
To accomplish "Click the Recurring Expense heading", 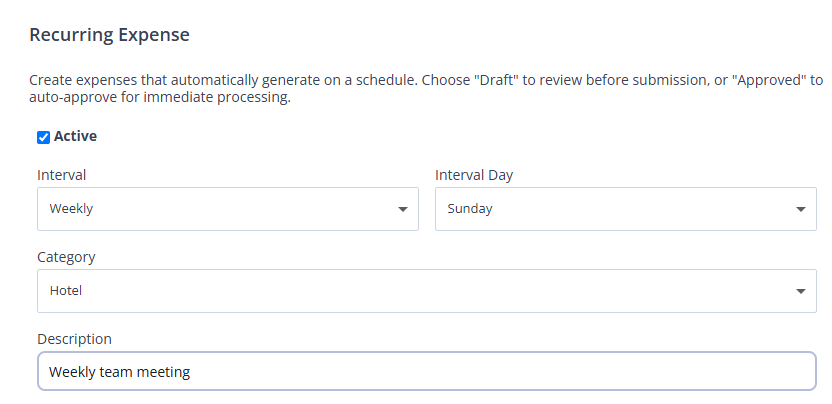I will pyautogui.click(x=109, y=35).
